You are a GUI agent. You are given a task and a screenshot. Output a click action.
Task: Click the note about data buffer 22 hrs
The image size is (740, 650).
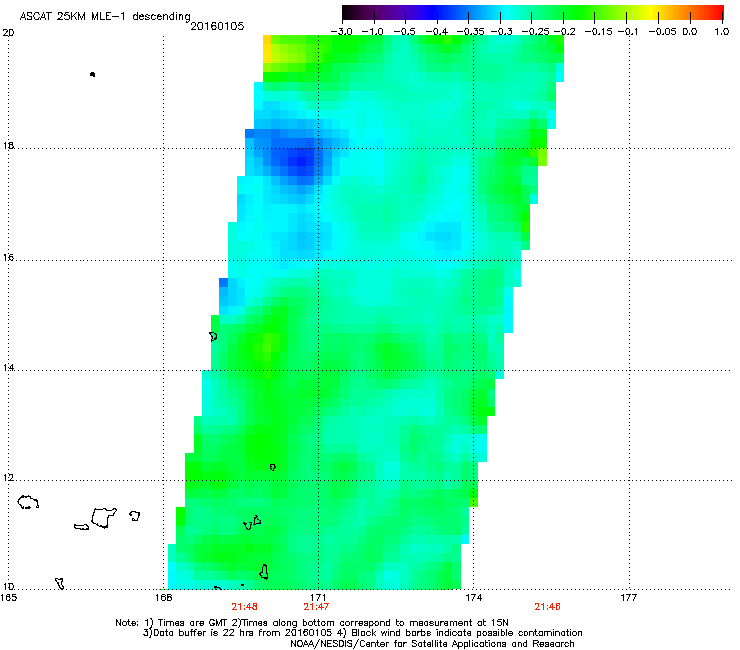(x=239, y=633)
